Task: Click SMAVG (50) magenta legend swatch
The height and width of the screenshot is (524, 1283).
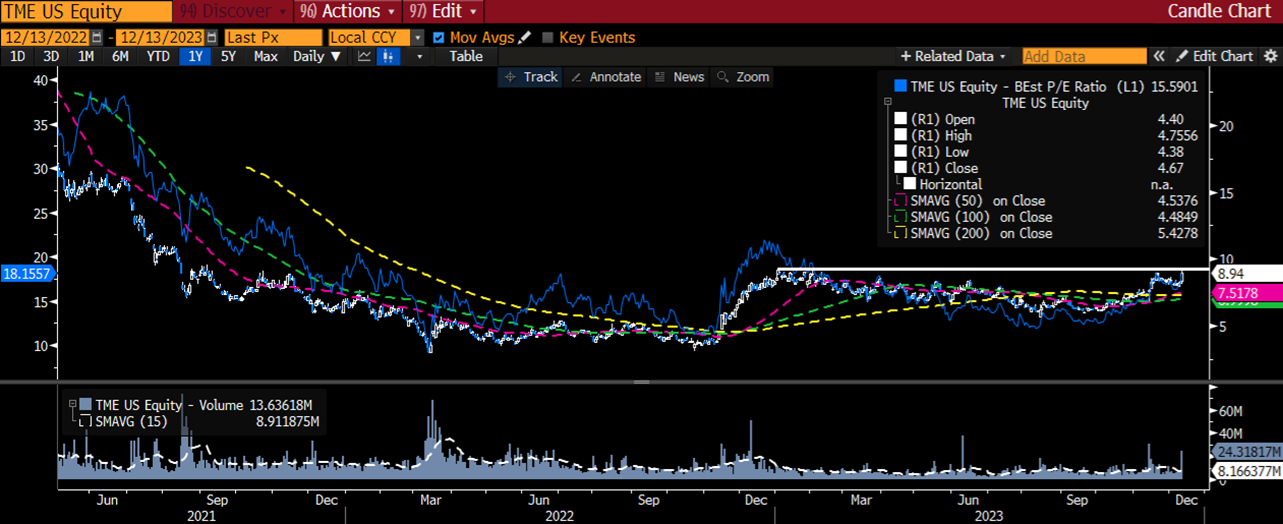Action: (901, 200)
